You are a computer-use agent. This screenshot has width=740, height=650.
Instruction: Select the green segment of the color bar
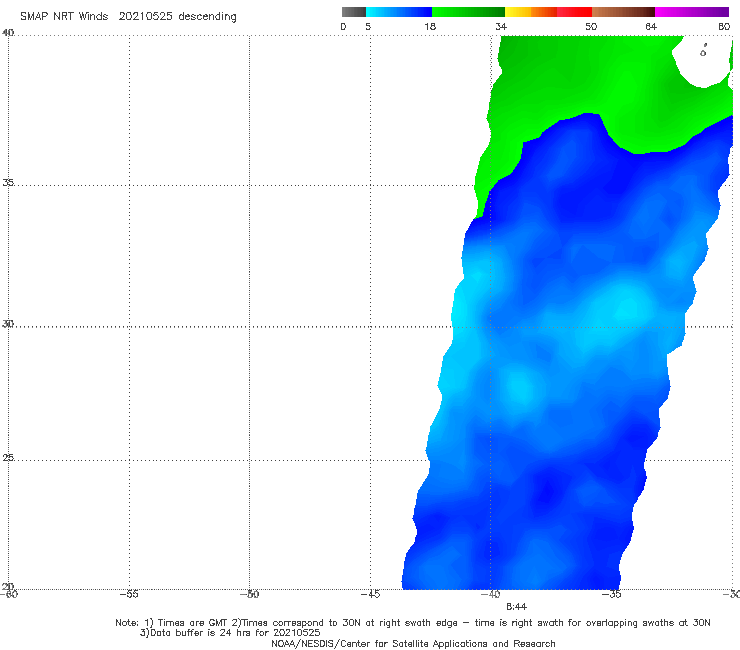pyautogui.click(x=468, y=12)
